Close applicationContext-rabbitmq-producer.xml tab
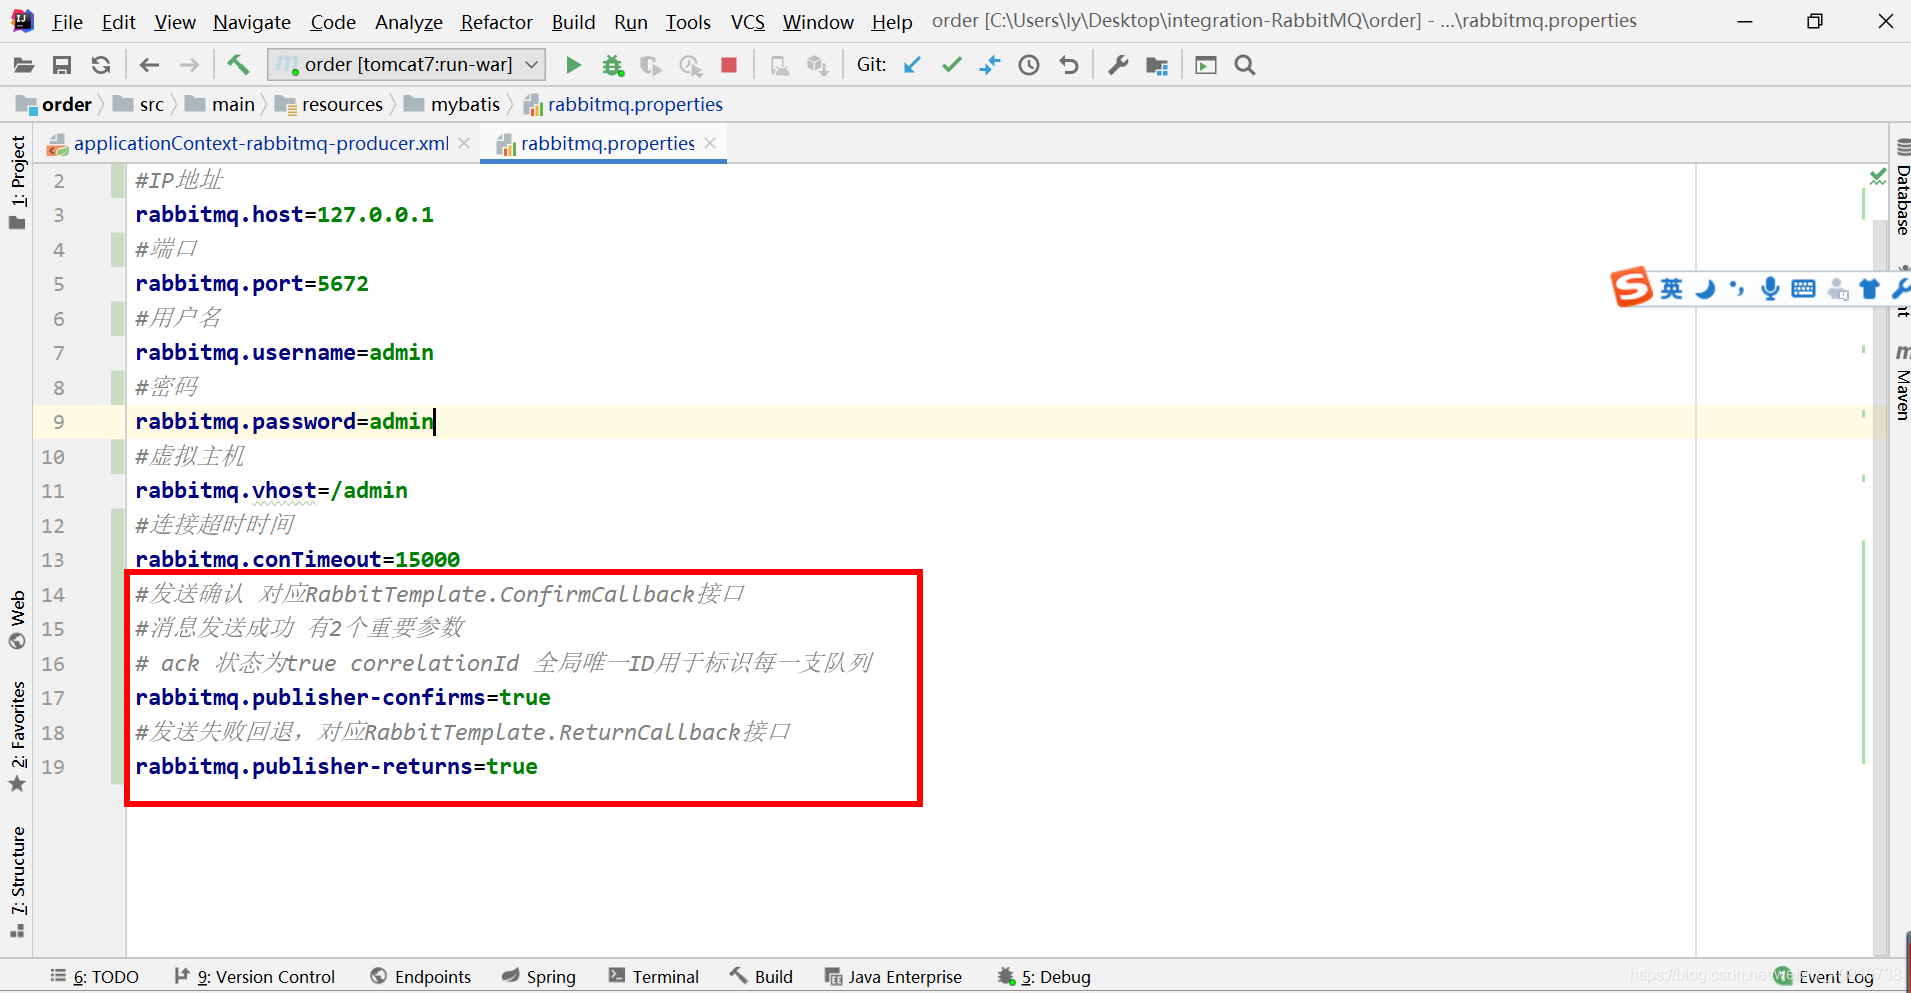Viewport: 1911px width, 993px height. [464, 143]
